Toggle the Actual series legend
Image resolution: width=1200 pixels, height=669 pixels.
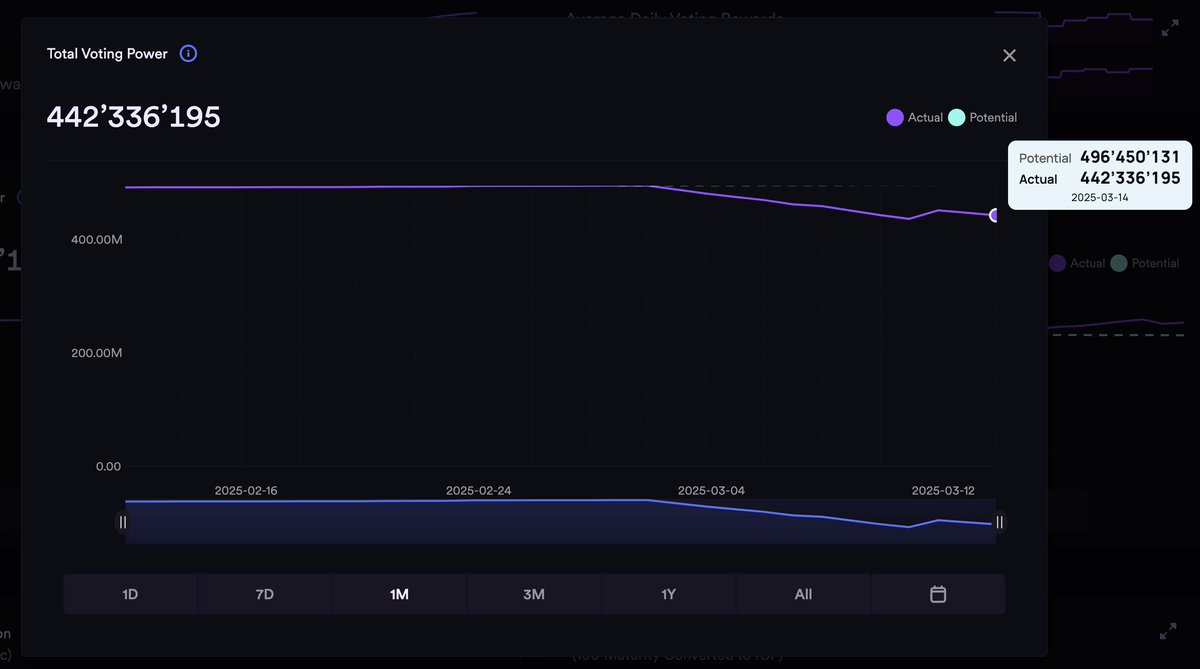tap(914, 117)
